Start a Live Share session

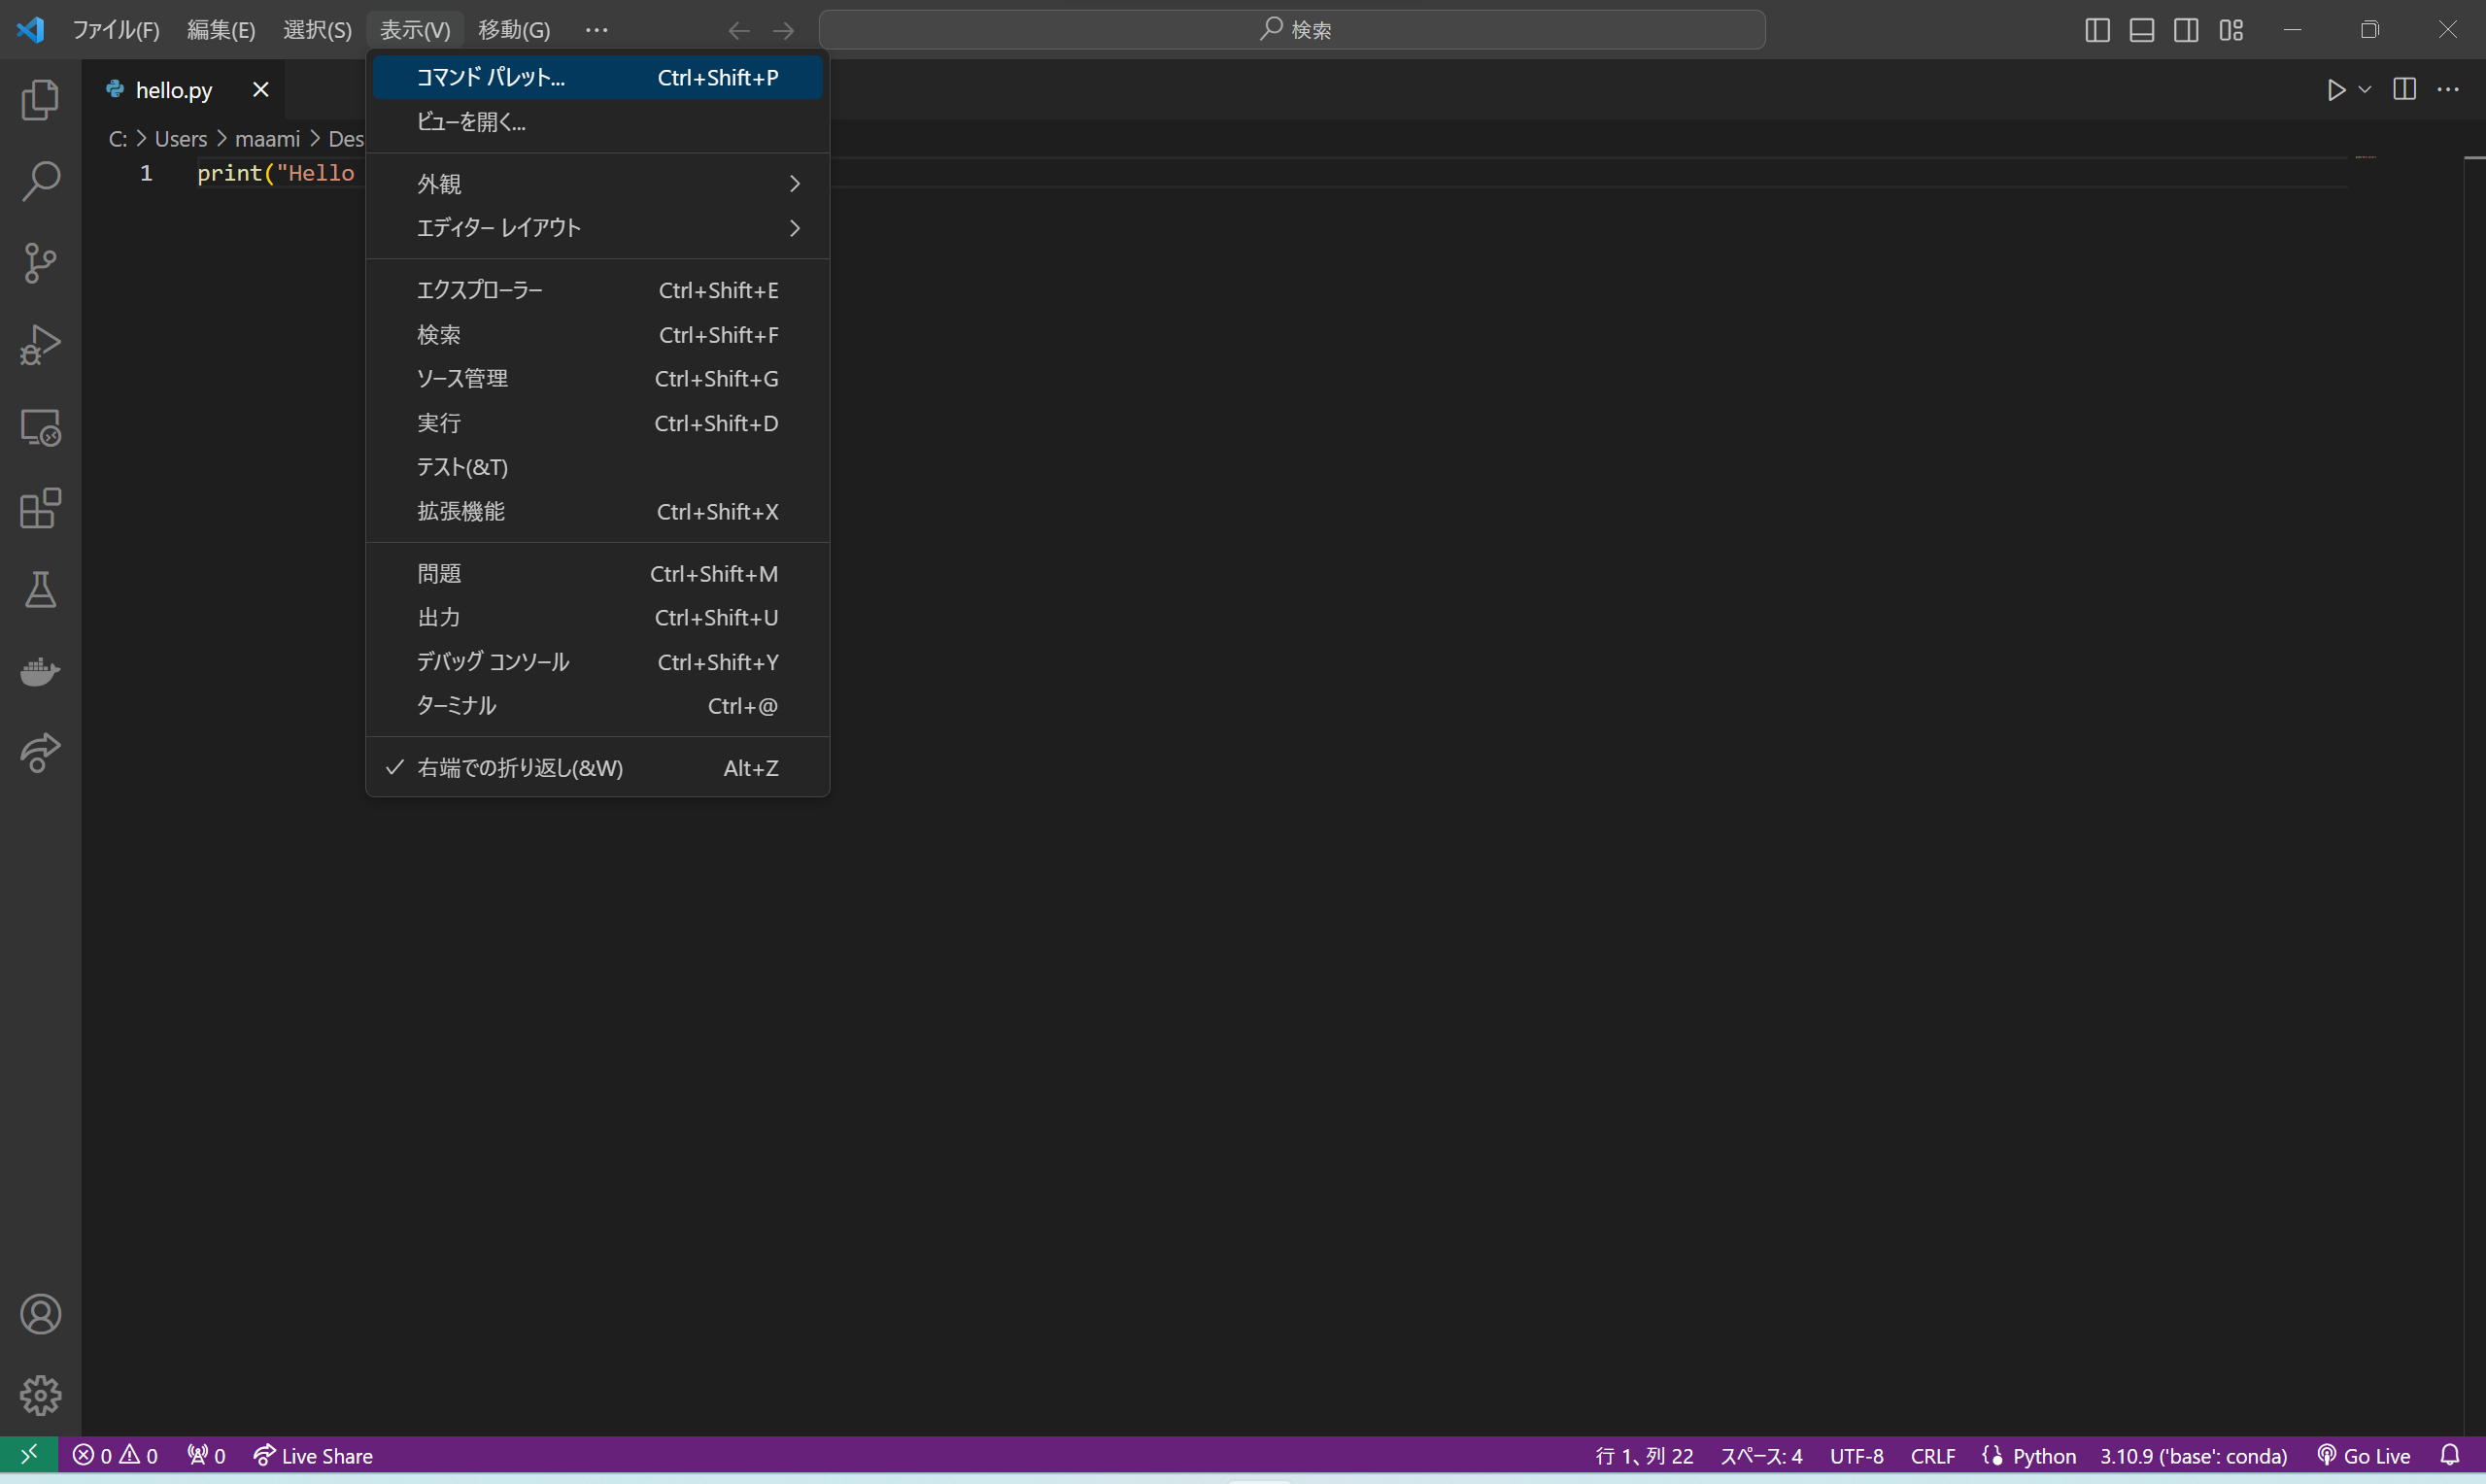[315, 1456]
